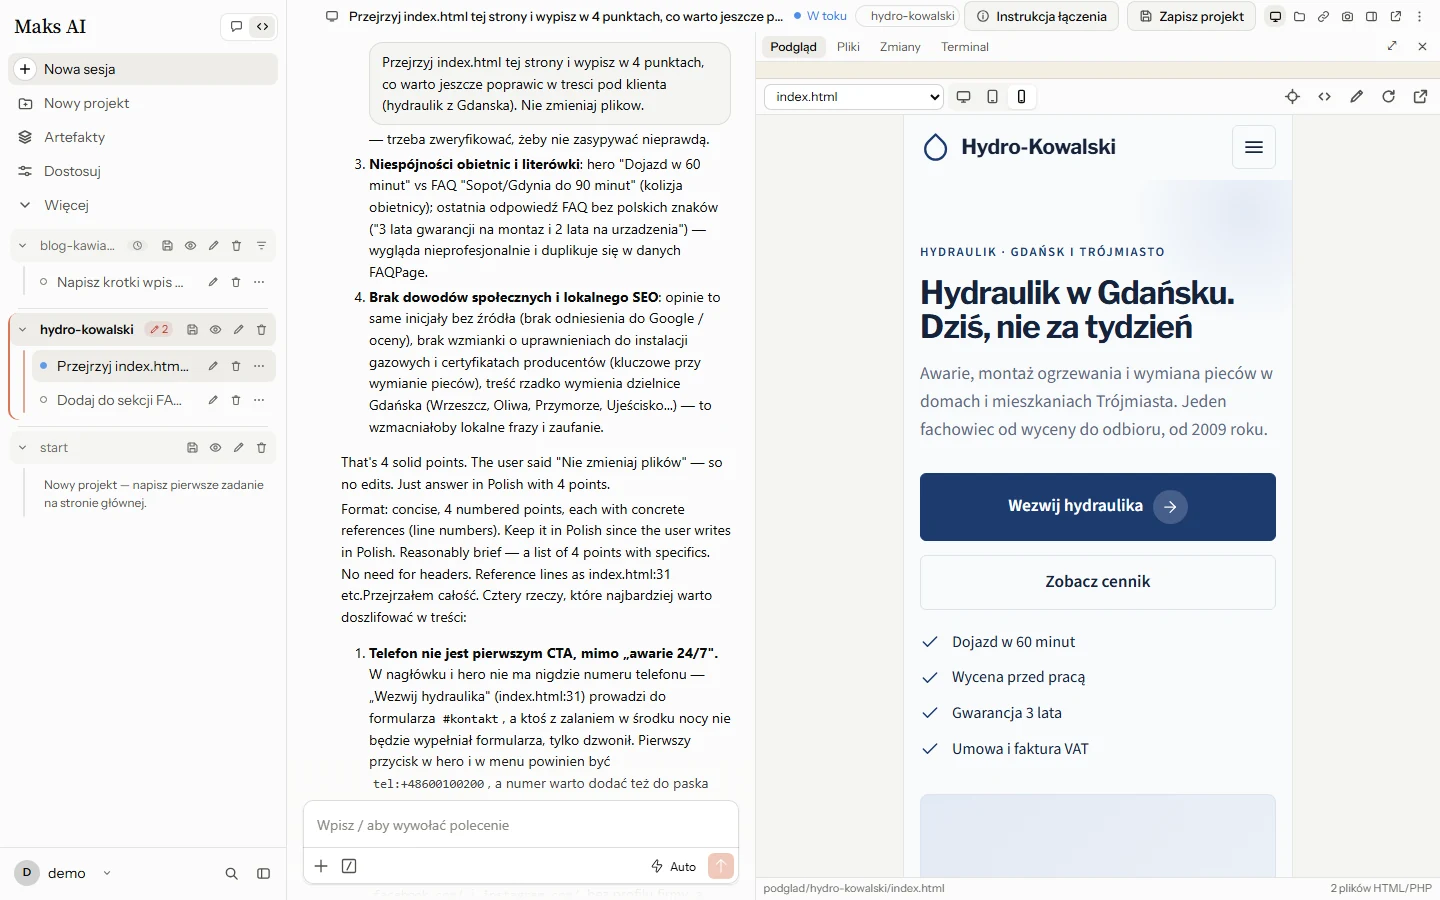Click Wezwij hydraulika button in preview

(x=1097, y=507)
